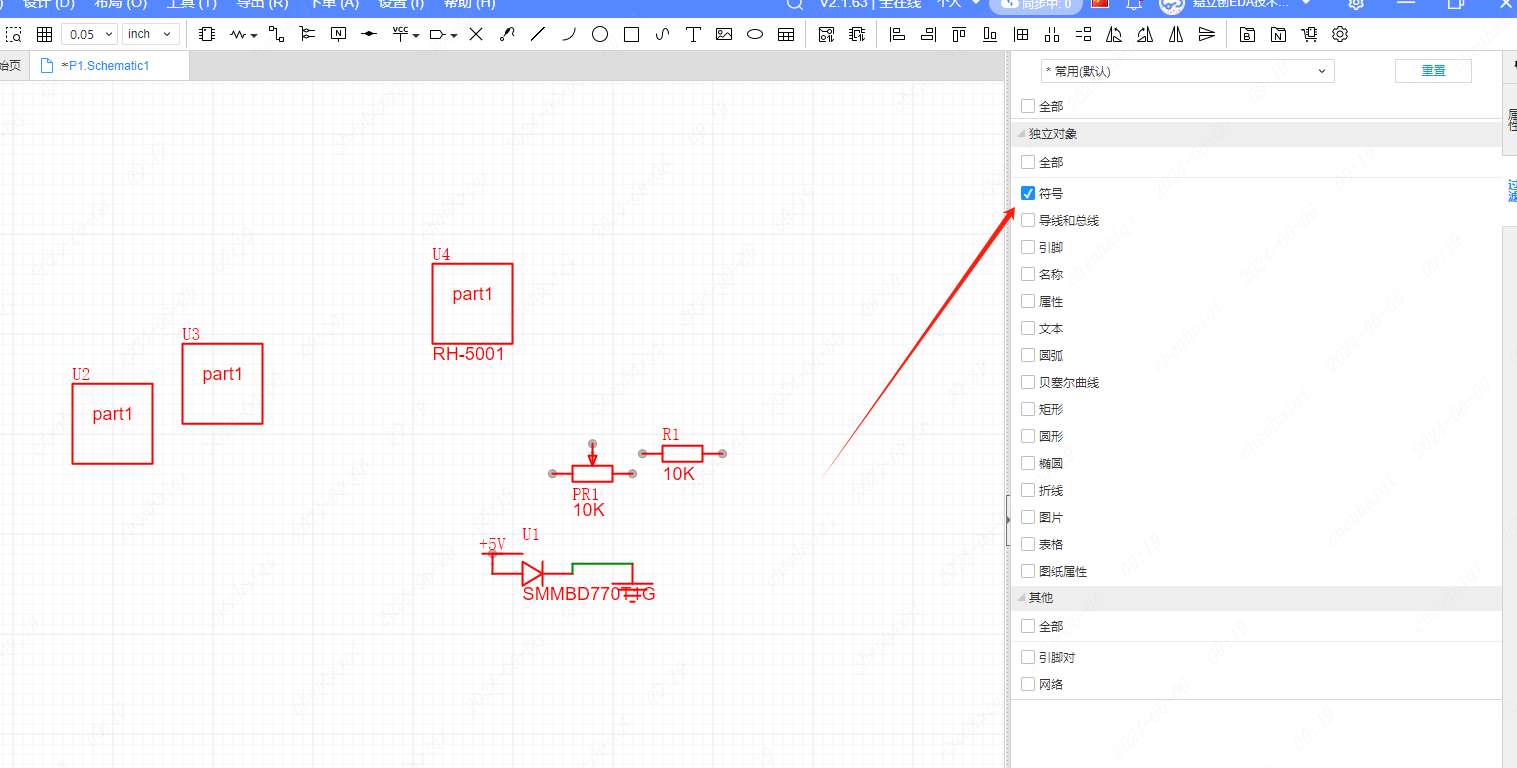Open the 常用(默认) filter preset dropdown
This screenshot has width=1517, height=768.
[x=1186, y=71]
